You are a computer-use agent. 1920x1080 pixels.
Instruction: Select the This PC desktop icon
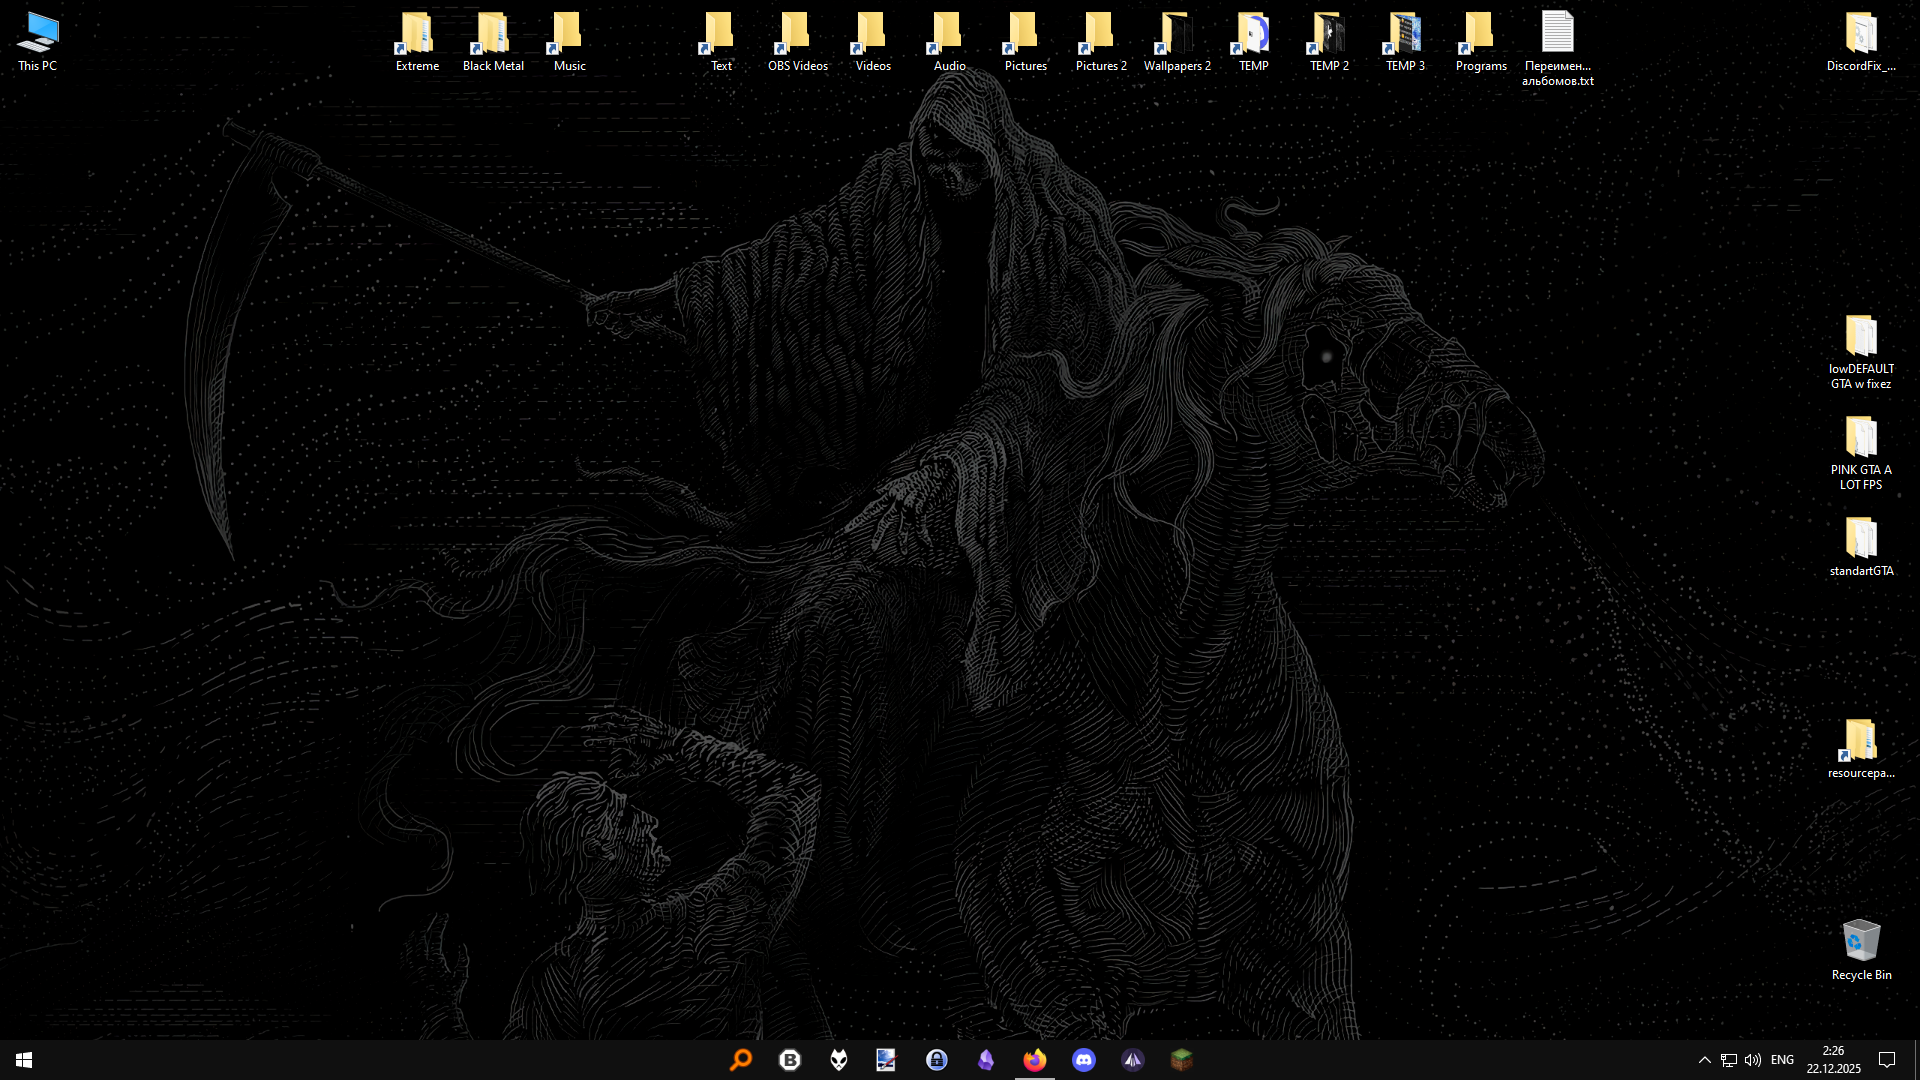pos(38,42)
